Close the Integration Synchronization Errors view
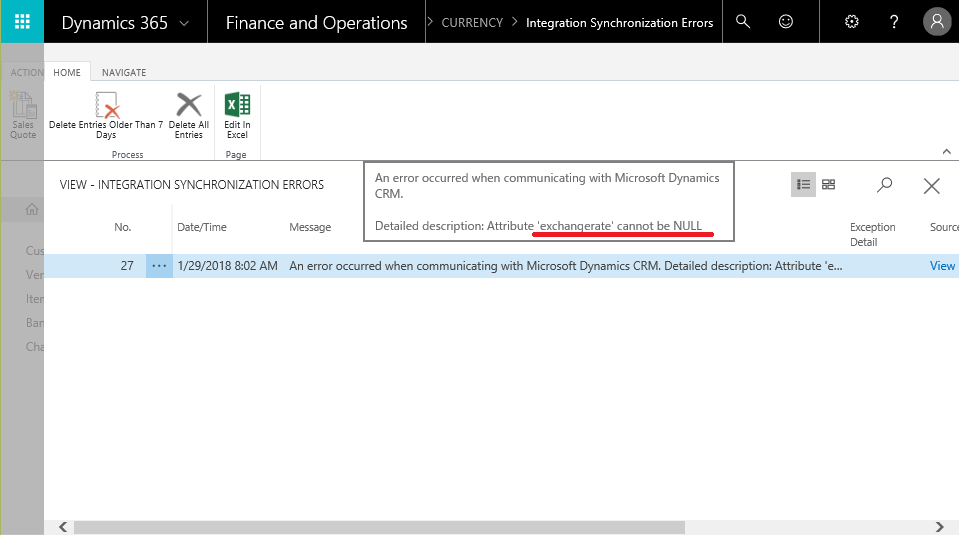 click(931, 186)
